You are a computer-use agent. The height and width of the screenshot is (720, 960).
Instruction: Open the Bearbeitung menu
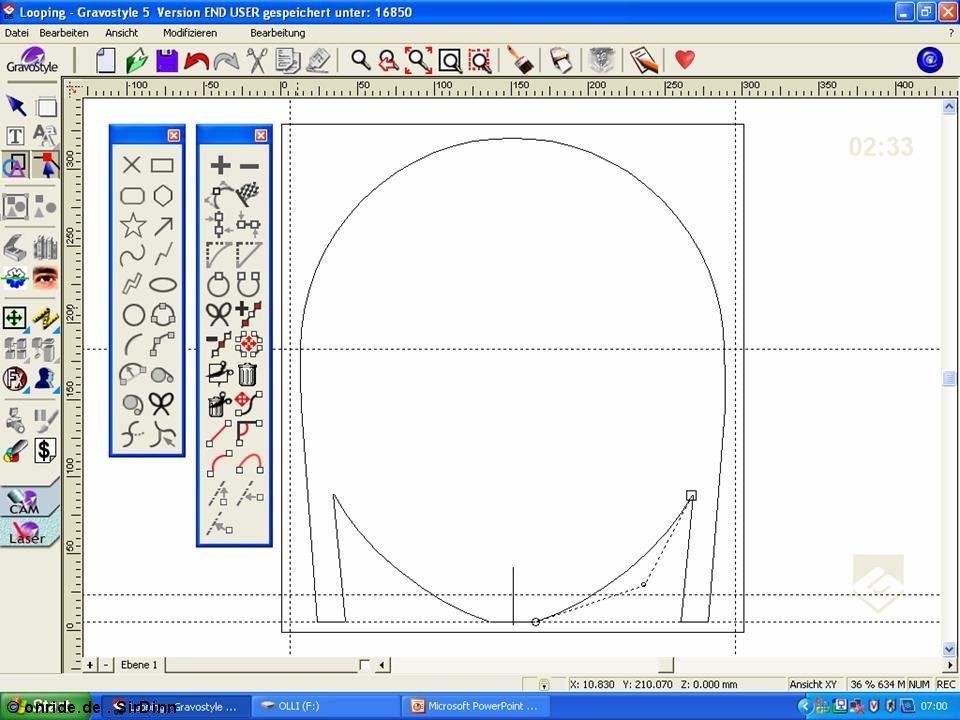point(277,33)
